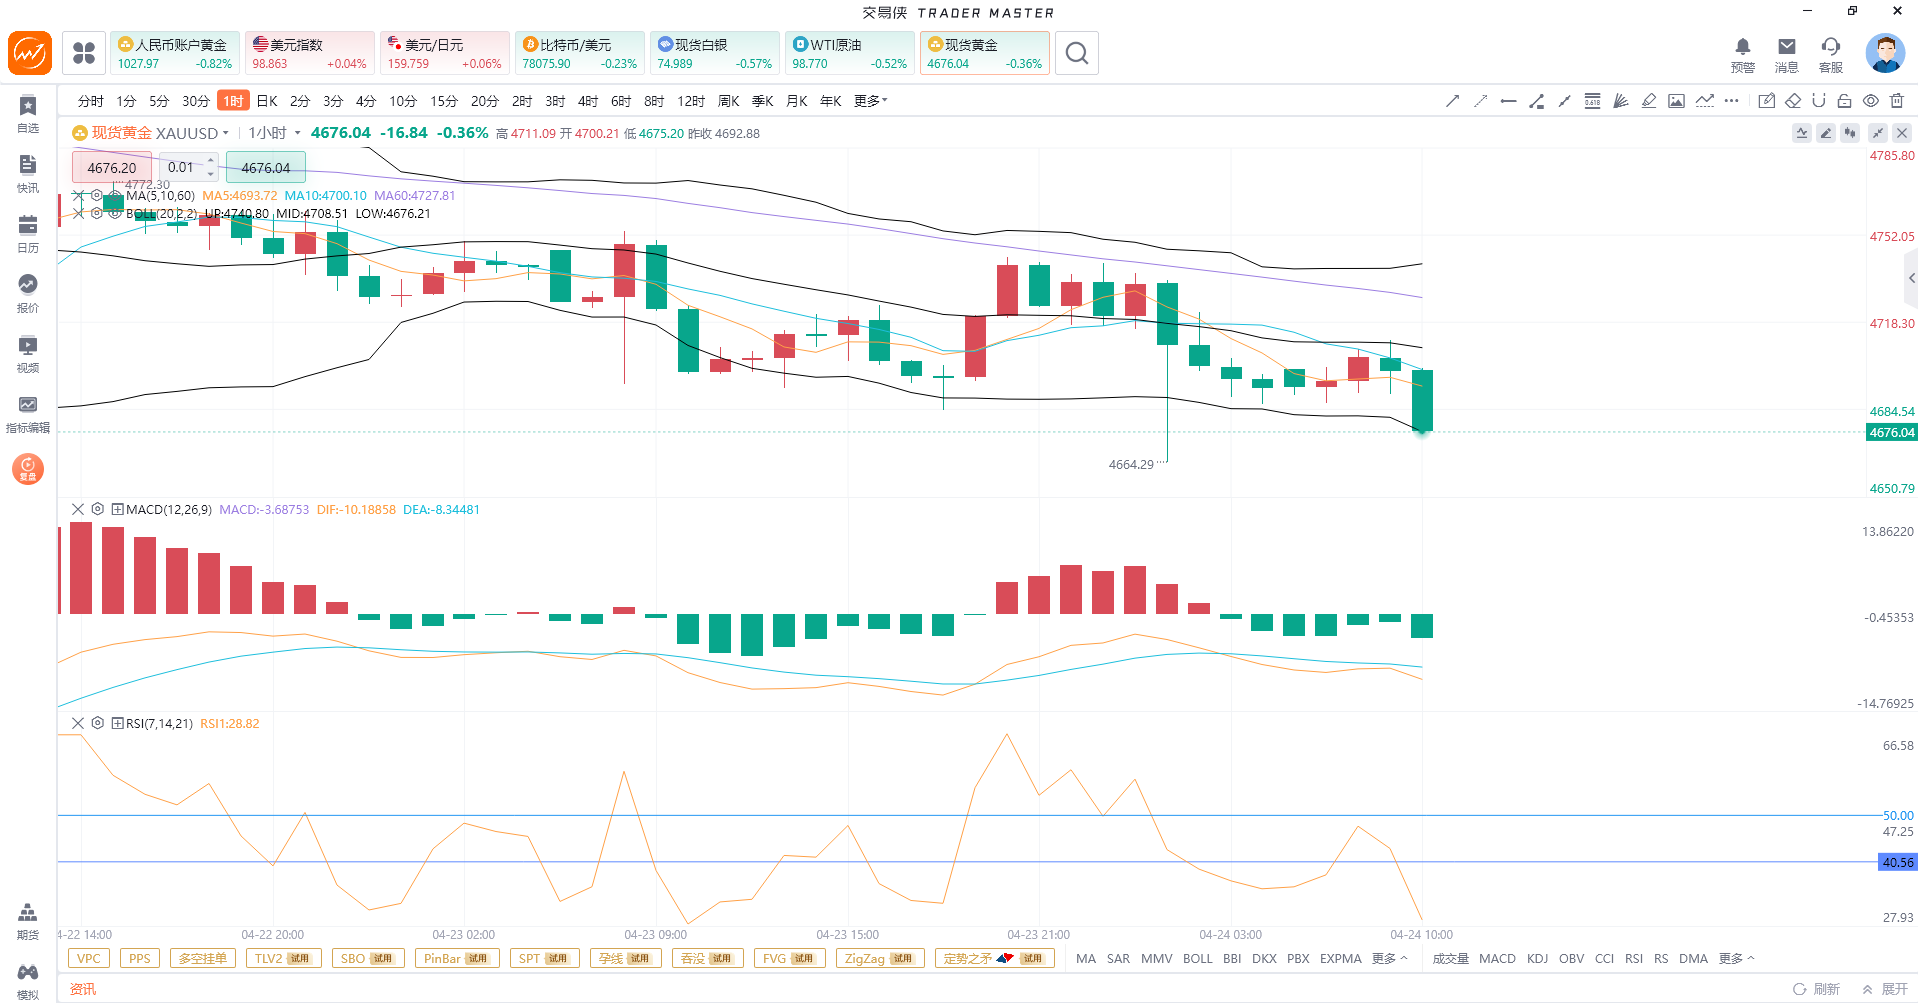This screenshot has width=1918, height=1003.
Task: Increase lot size with the up arrow
Action: [211, 160]
